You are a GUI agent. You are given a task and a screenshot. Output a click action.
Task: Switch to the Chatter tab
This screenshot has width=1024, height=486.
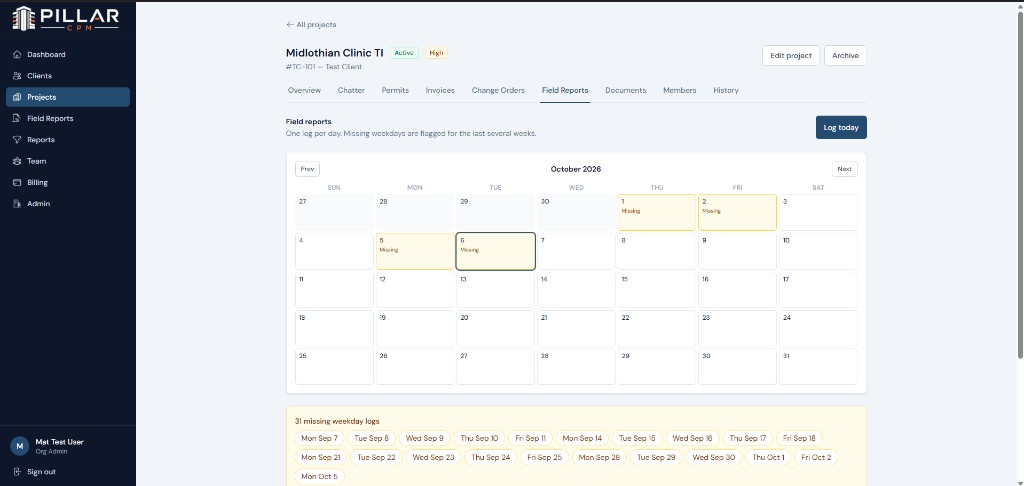click(x=351, y=90)
